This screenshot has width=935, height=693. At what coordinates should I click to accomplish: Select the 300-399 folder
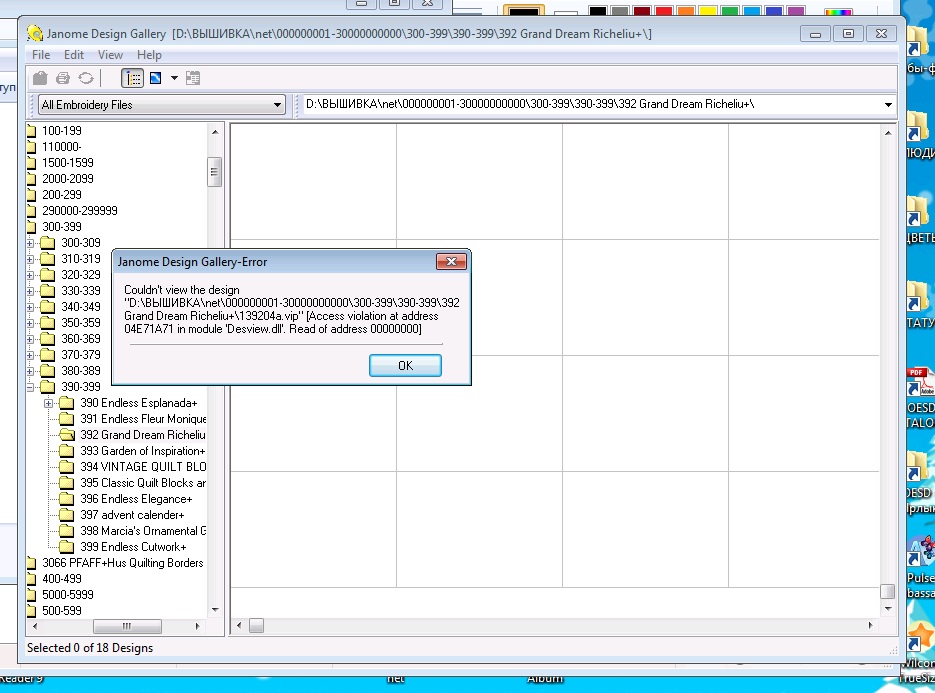[61, 227]
